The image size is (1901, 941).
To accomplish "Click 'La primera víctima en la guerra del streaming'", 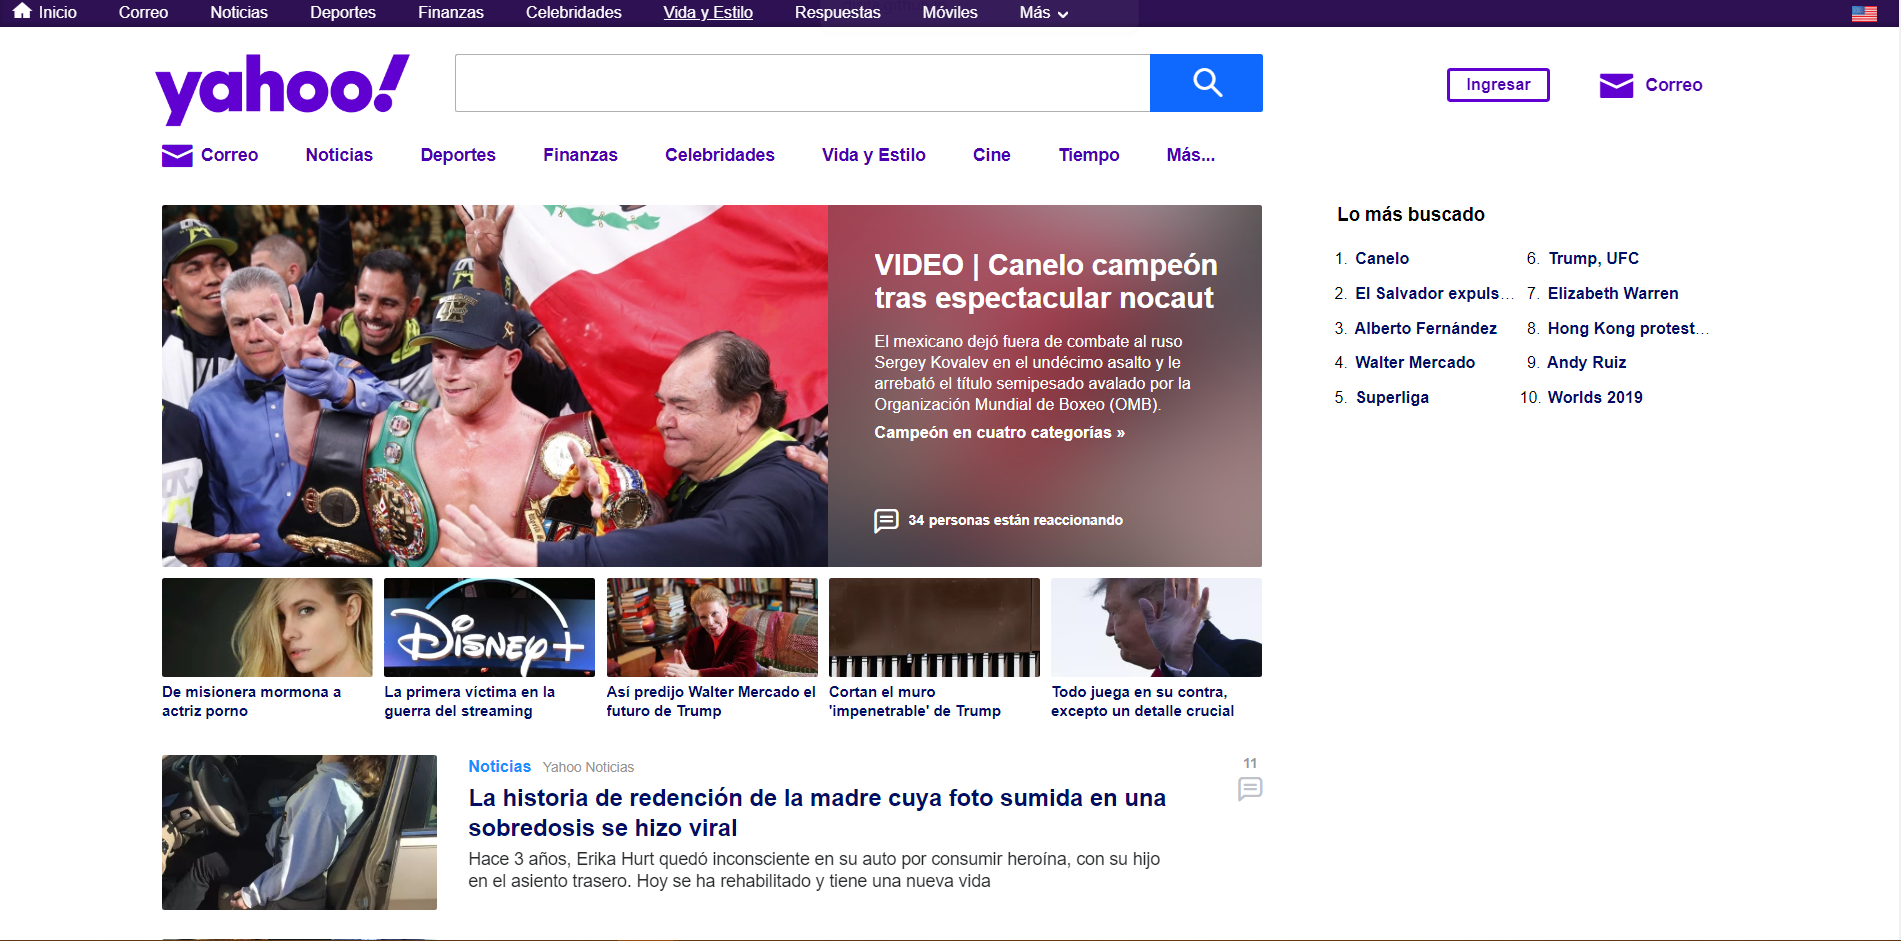I will coord(470,701).
